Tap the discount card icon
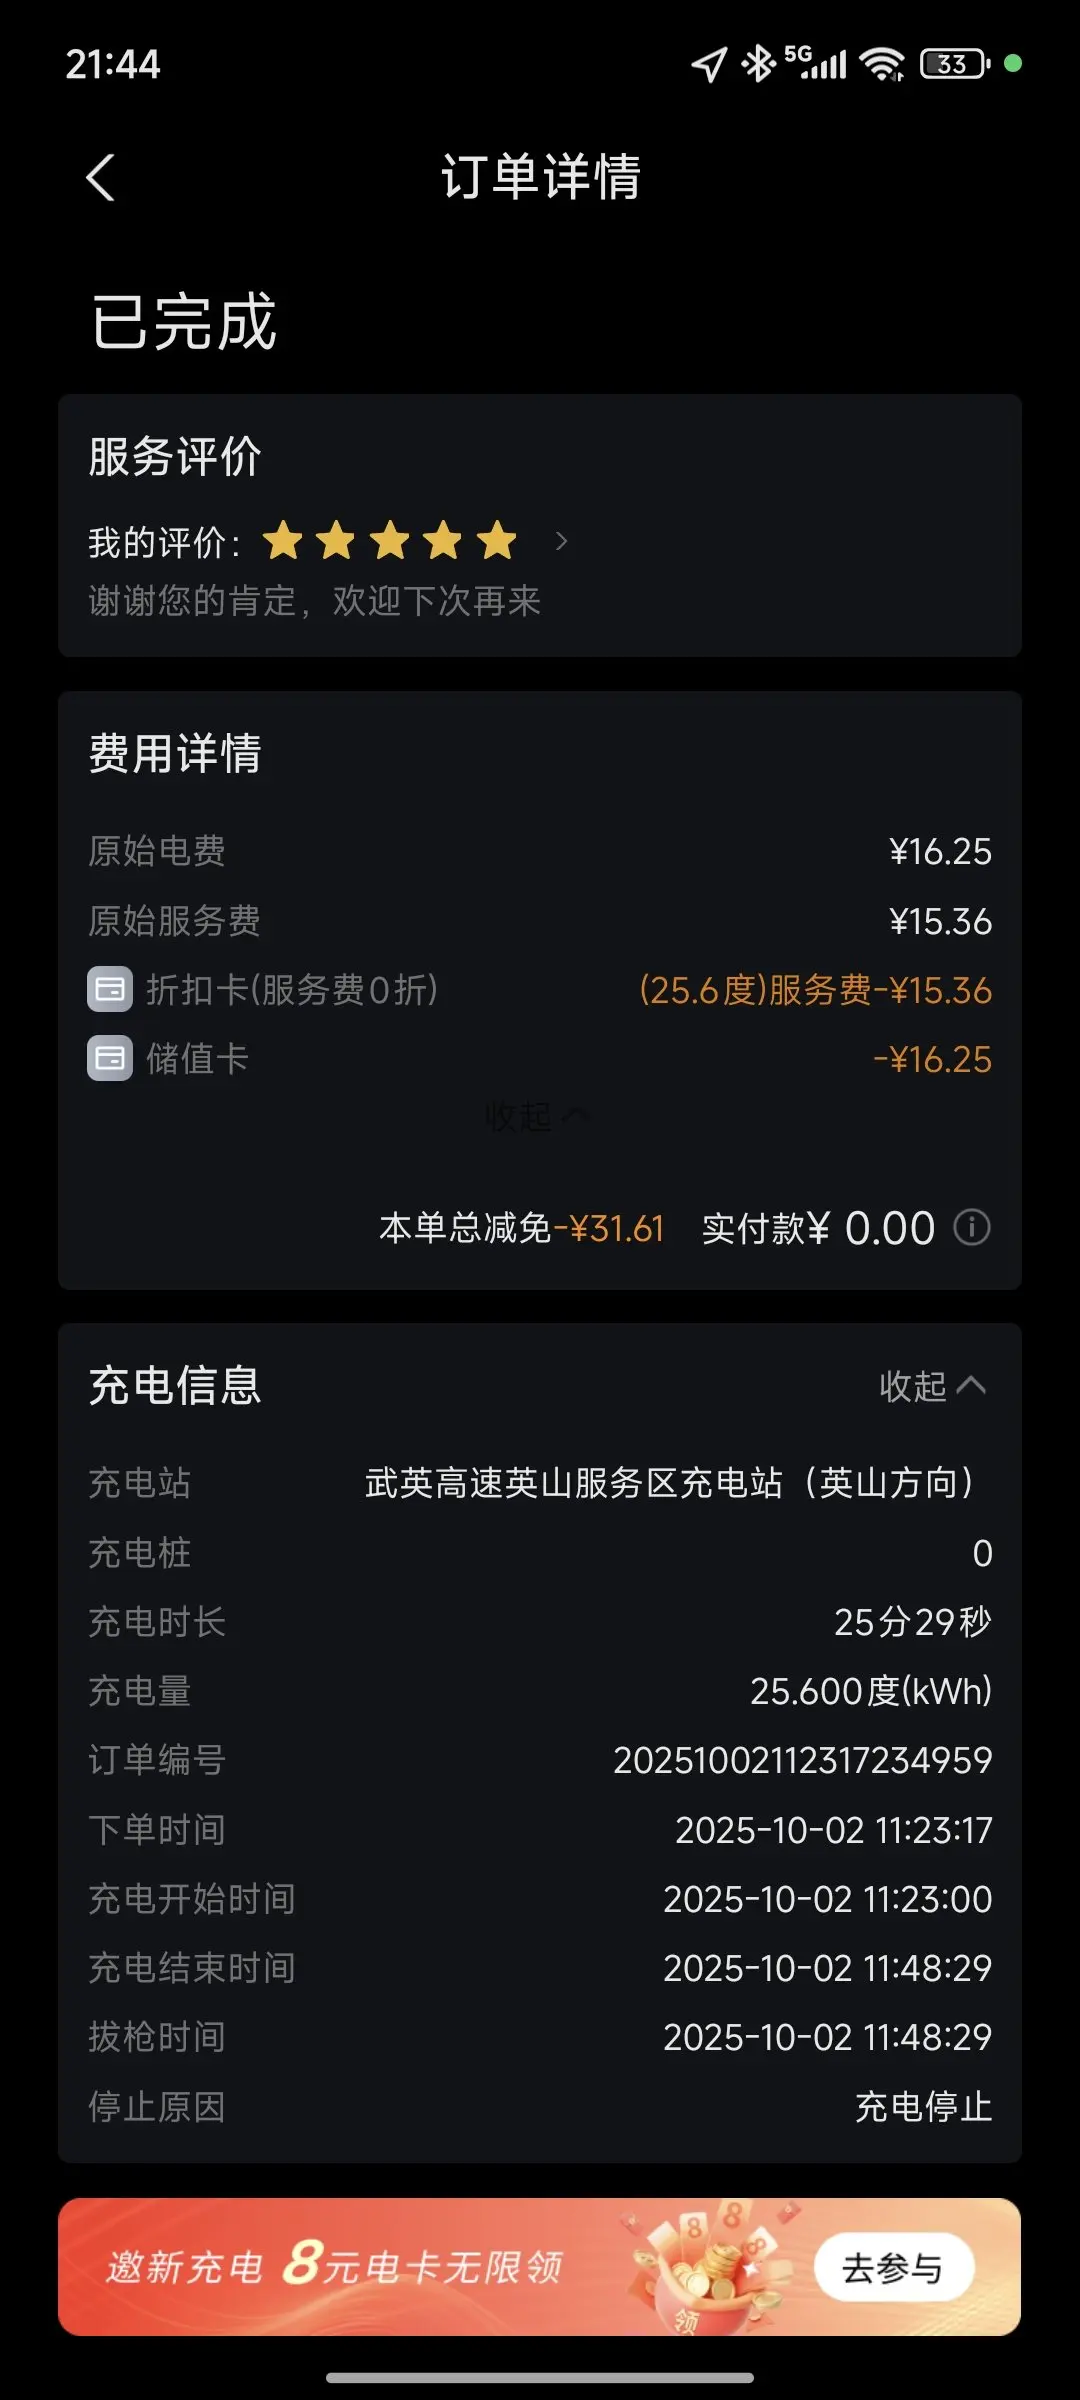 click(x=110, y=990)
